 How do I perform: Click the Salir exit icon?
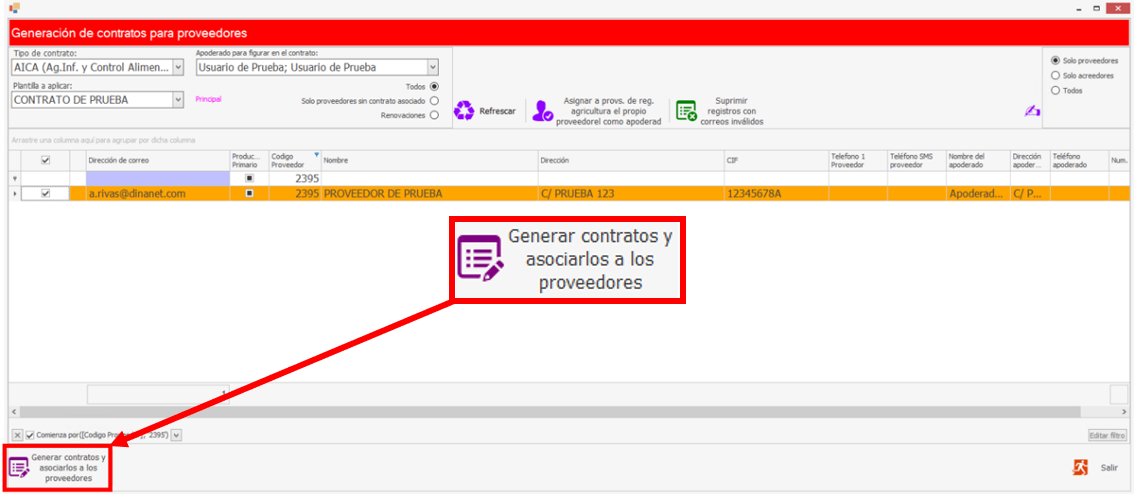(x=1080, y=467)
